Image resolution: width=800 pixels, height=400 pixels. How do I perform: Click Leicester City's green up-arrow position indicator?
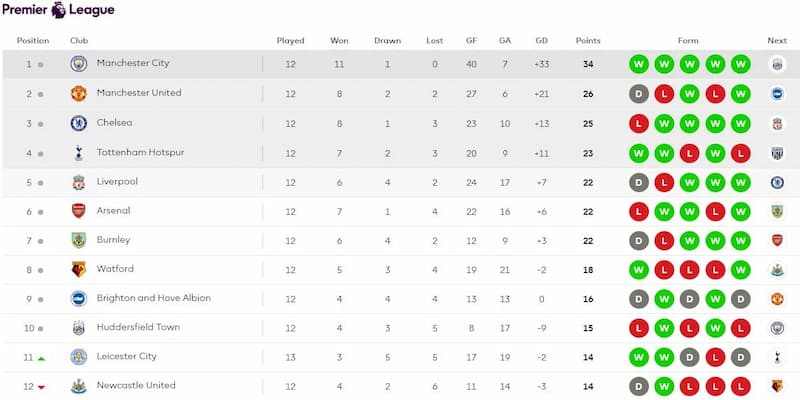pos(41,359)
